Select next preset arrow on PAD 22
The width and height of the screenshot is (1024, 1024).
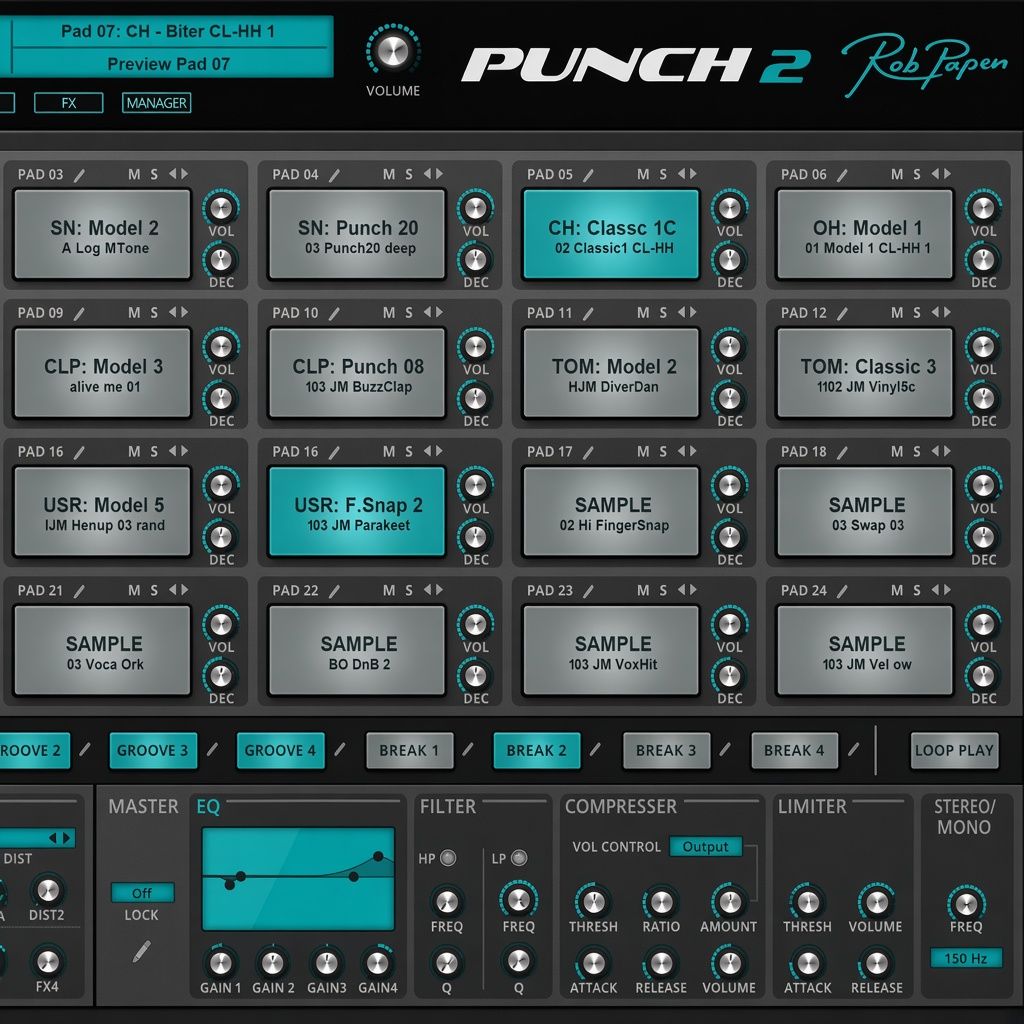click(x=439, y=590)
